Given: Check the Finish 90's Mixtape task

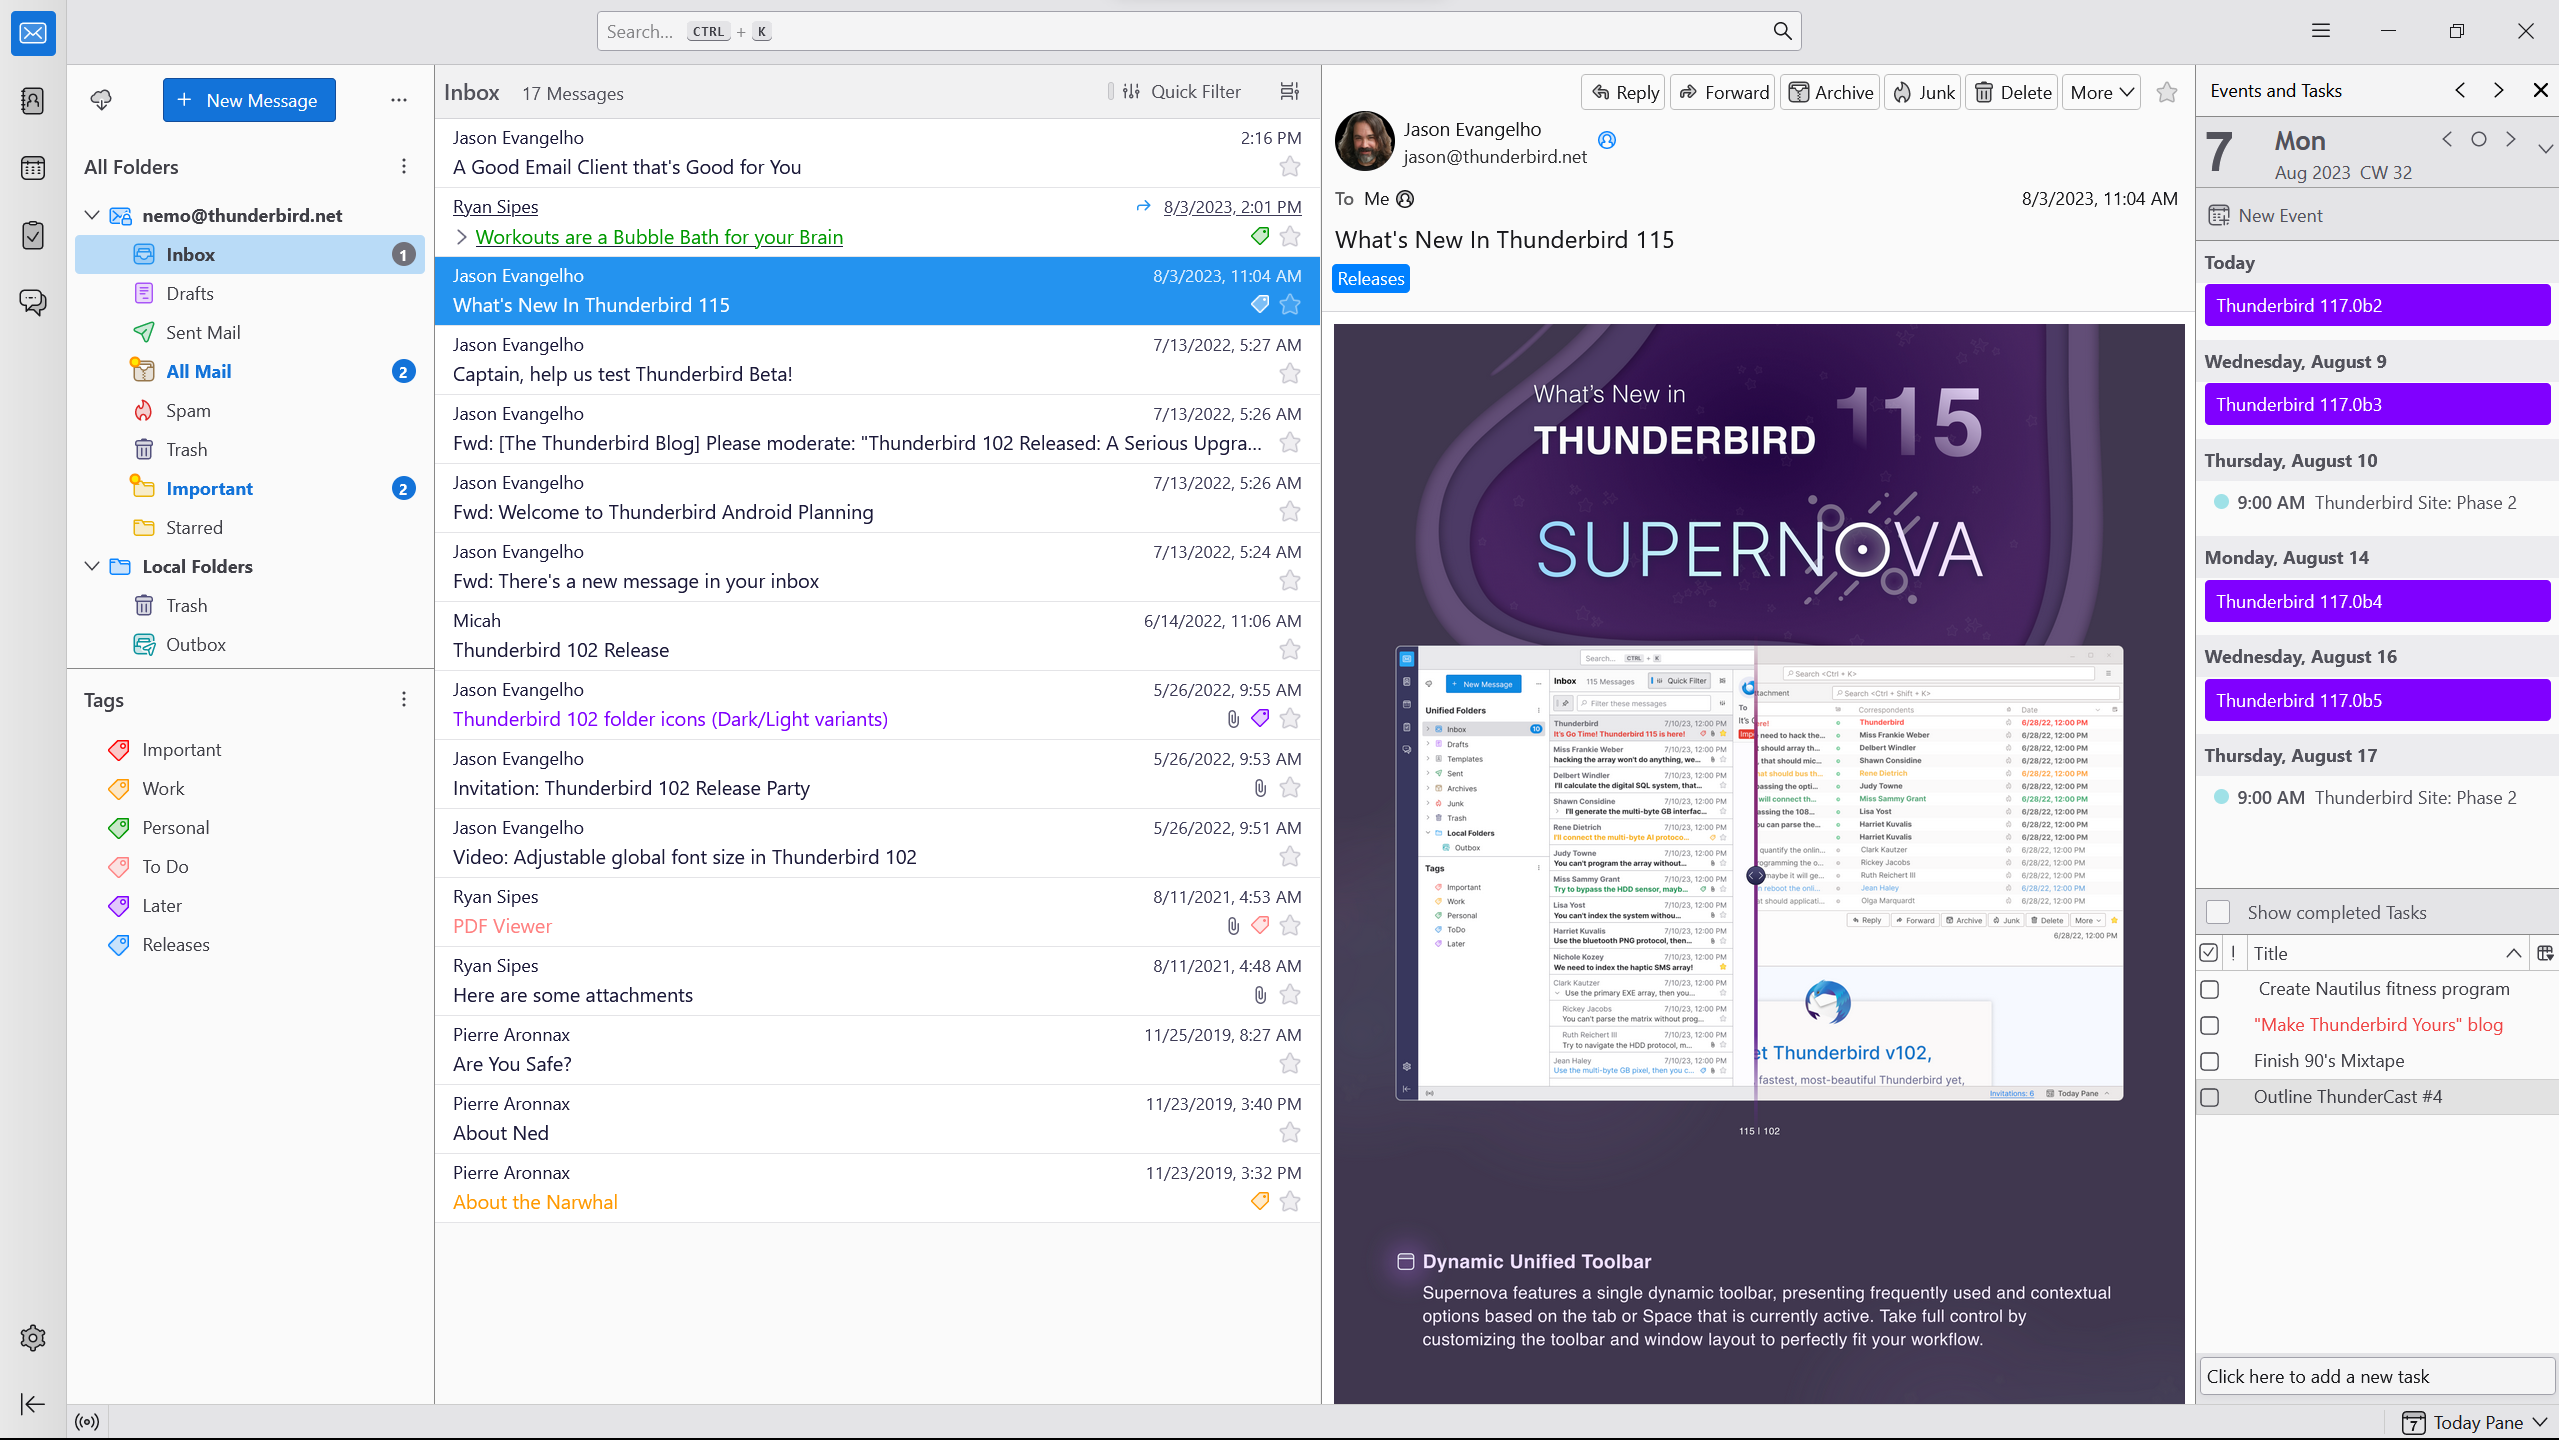Looking at the screenshot, I should pos(2211,1060).
